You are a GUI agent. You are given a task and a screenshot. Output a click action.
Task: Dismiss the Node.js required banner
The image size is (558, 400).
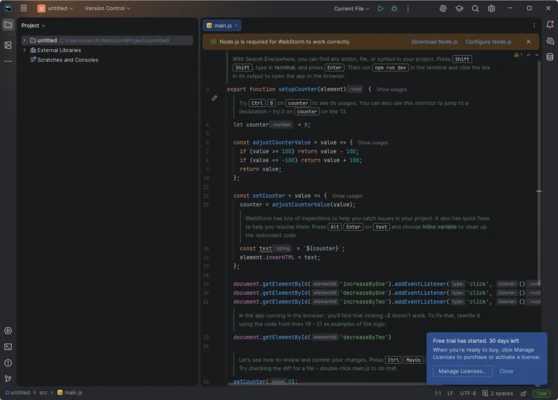pos(528,42)
